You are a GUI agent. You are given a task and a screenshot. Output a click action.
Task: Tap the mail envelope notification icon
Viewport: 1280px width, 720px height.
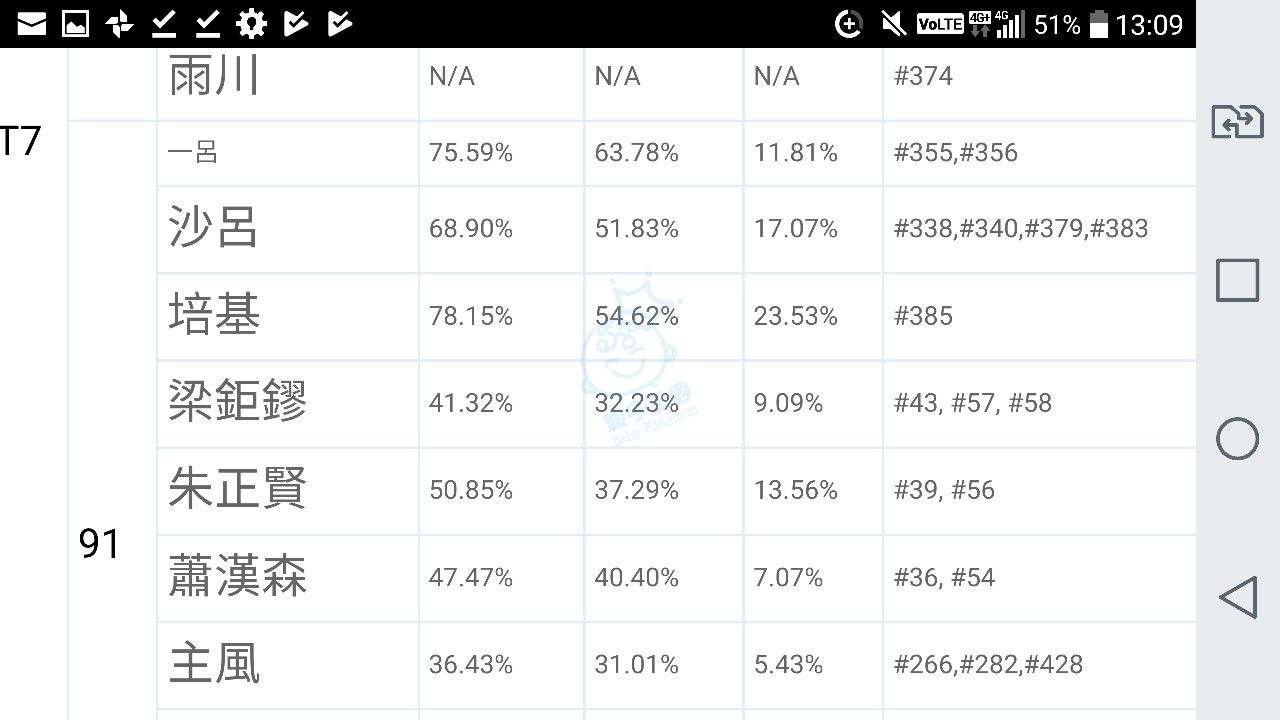point(32,24)
